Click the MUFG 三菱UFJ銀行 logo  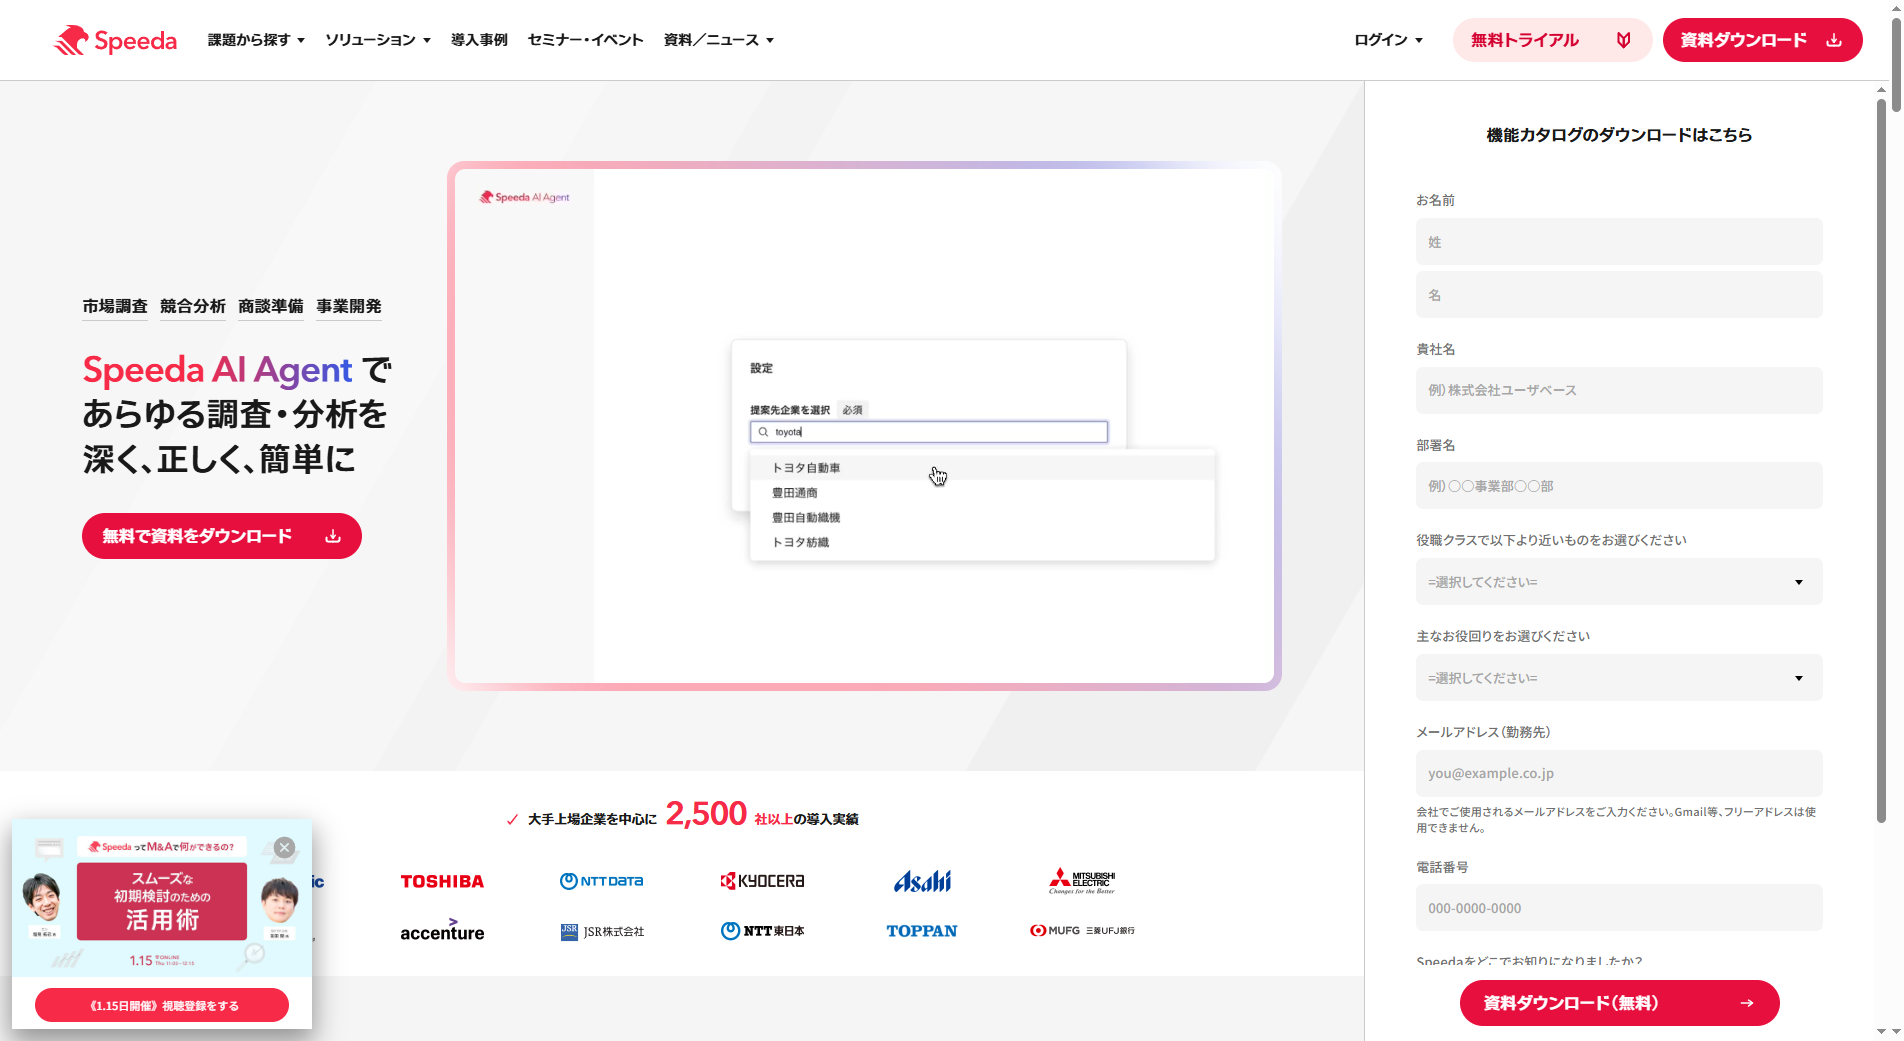1082,931
